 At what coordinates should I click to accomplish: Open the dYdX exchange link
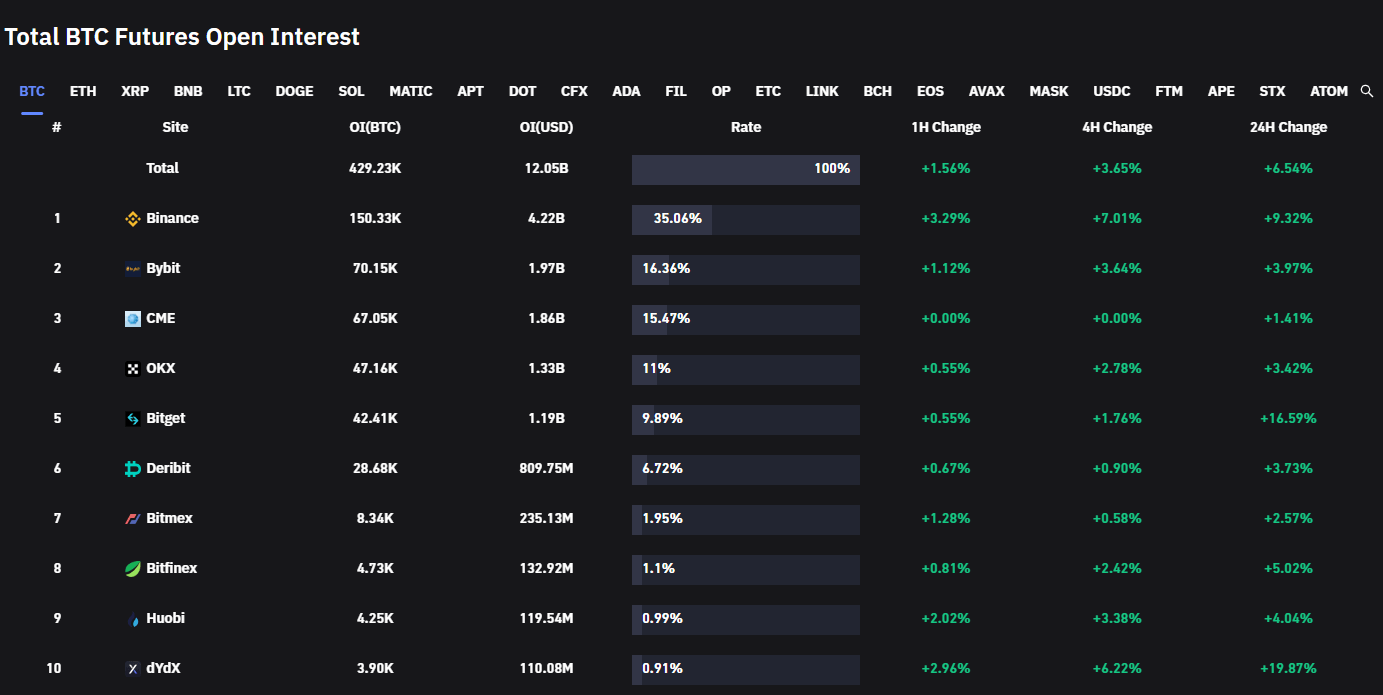coord(163,668)
